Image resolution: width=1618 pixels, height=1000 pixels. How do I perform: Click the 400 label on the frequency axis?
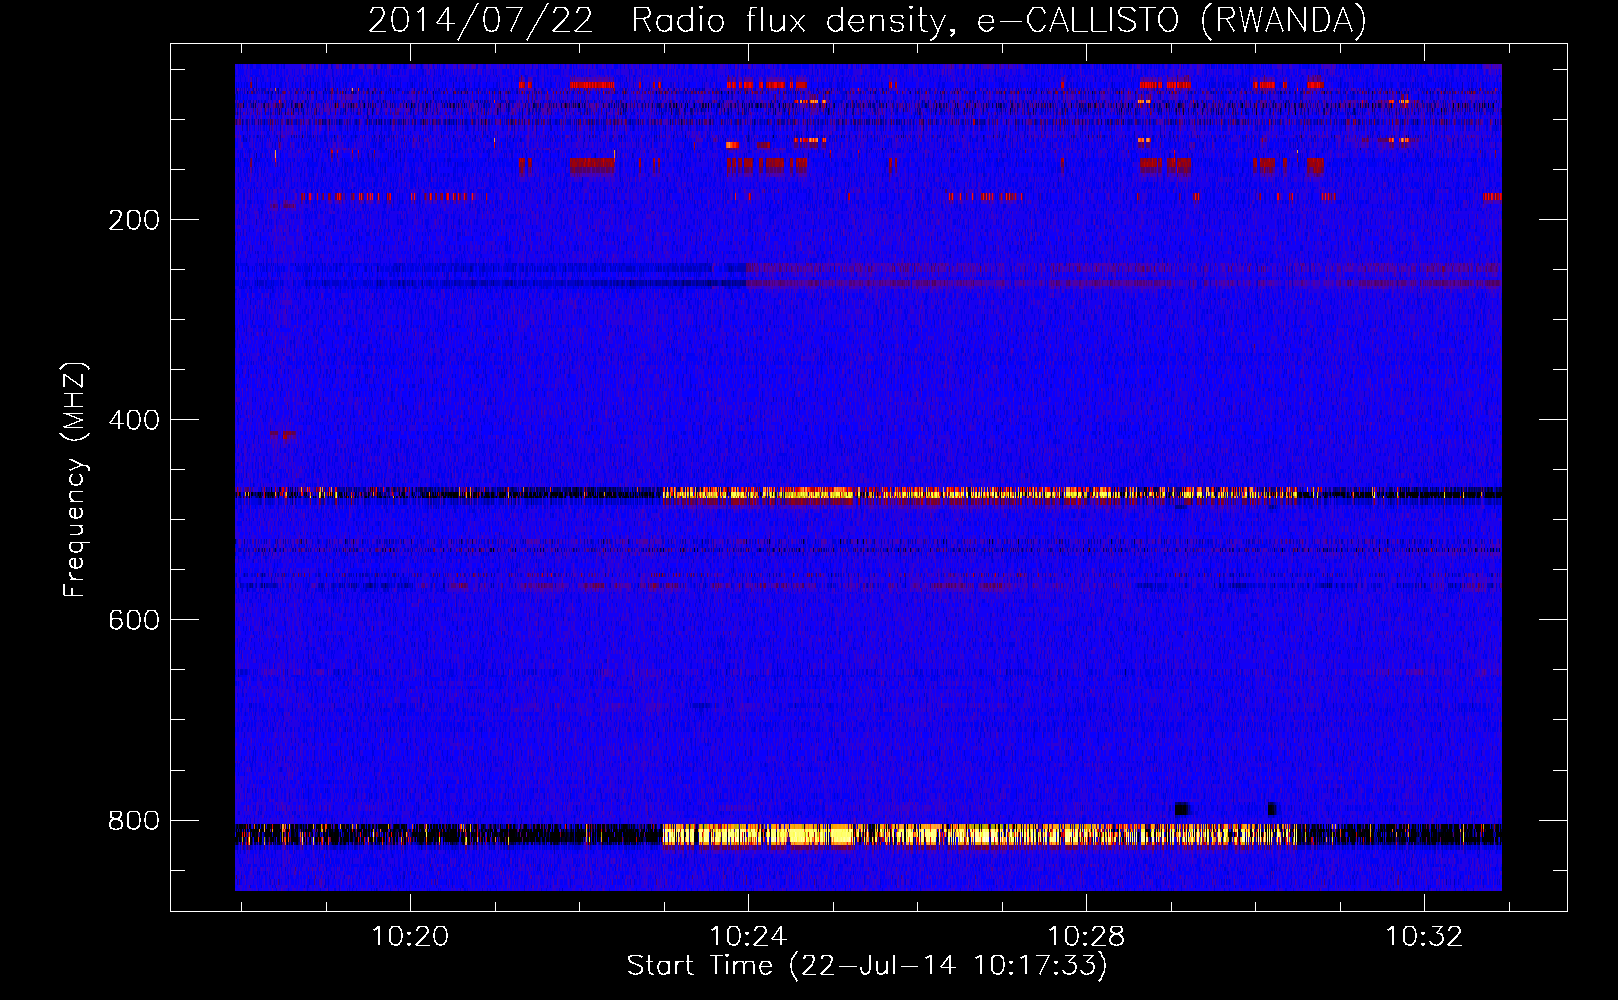click(x=133, y=420)
